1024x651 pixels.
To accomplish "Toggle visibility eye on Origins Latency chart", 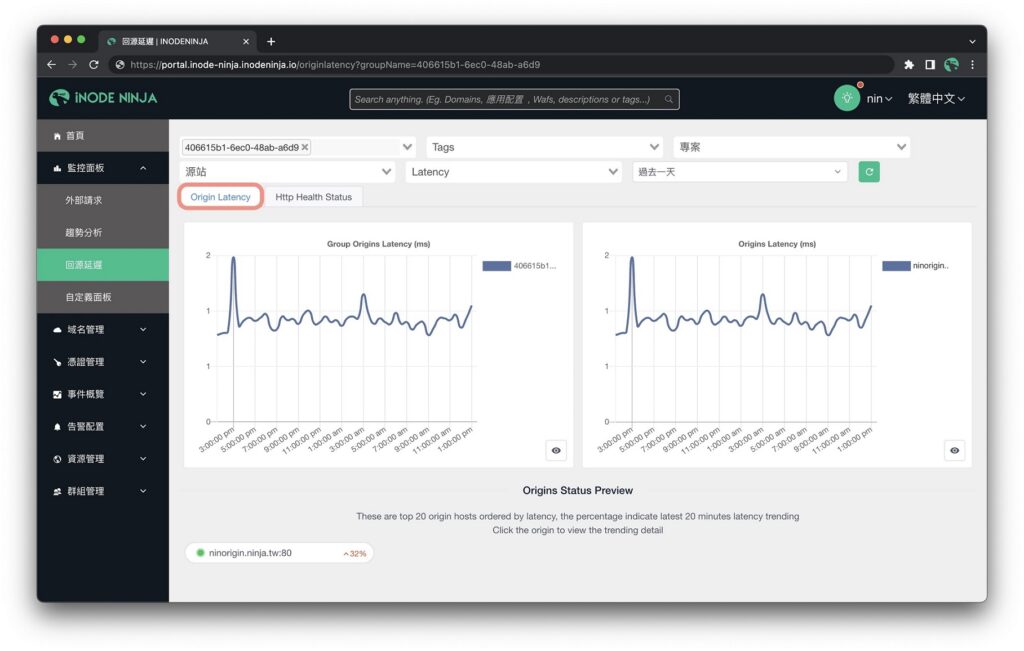I will tap(954, 451).
